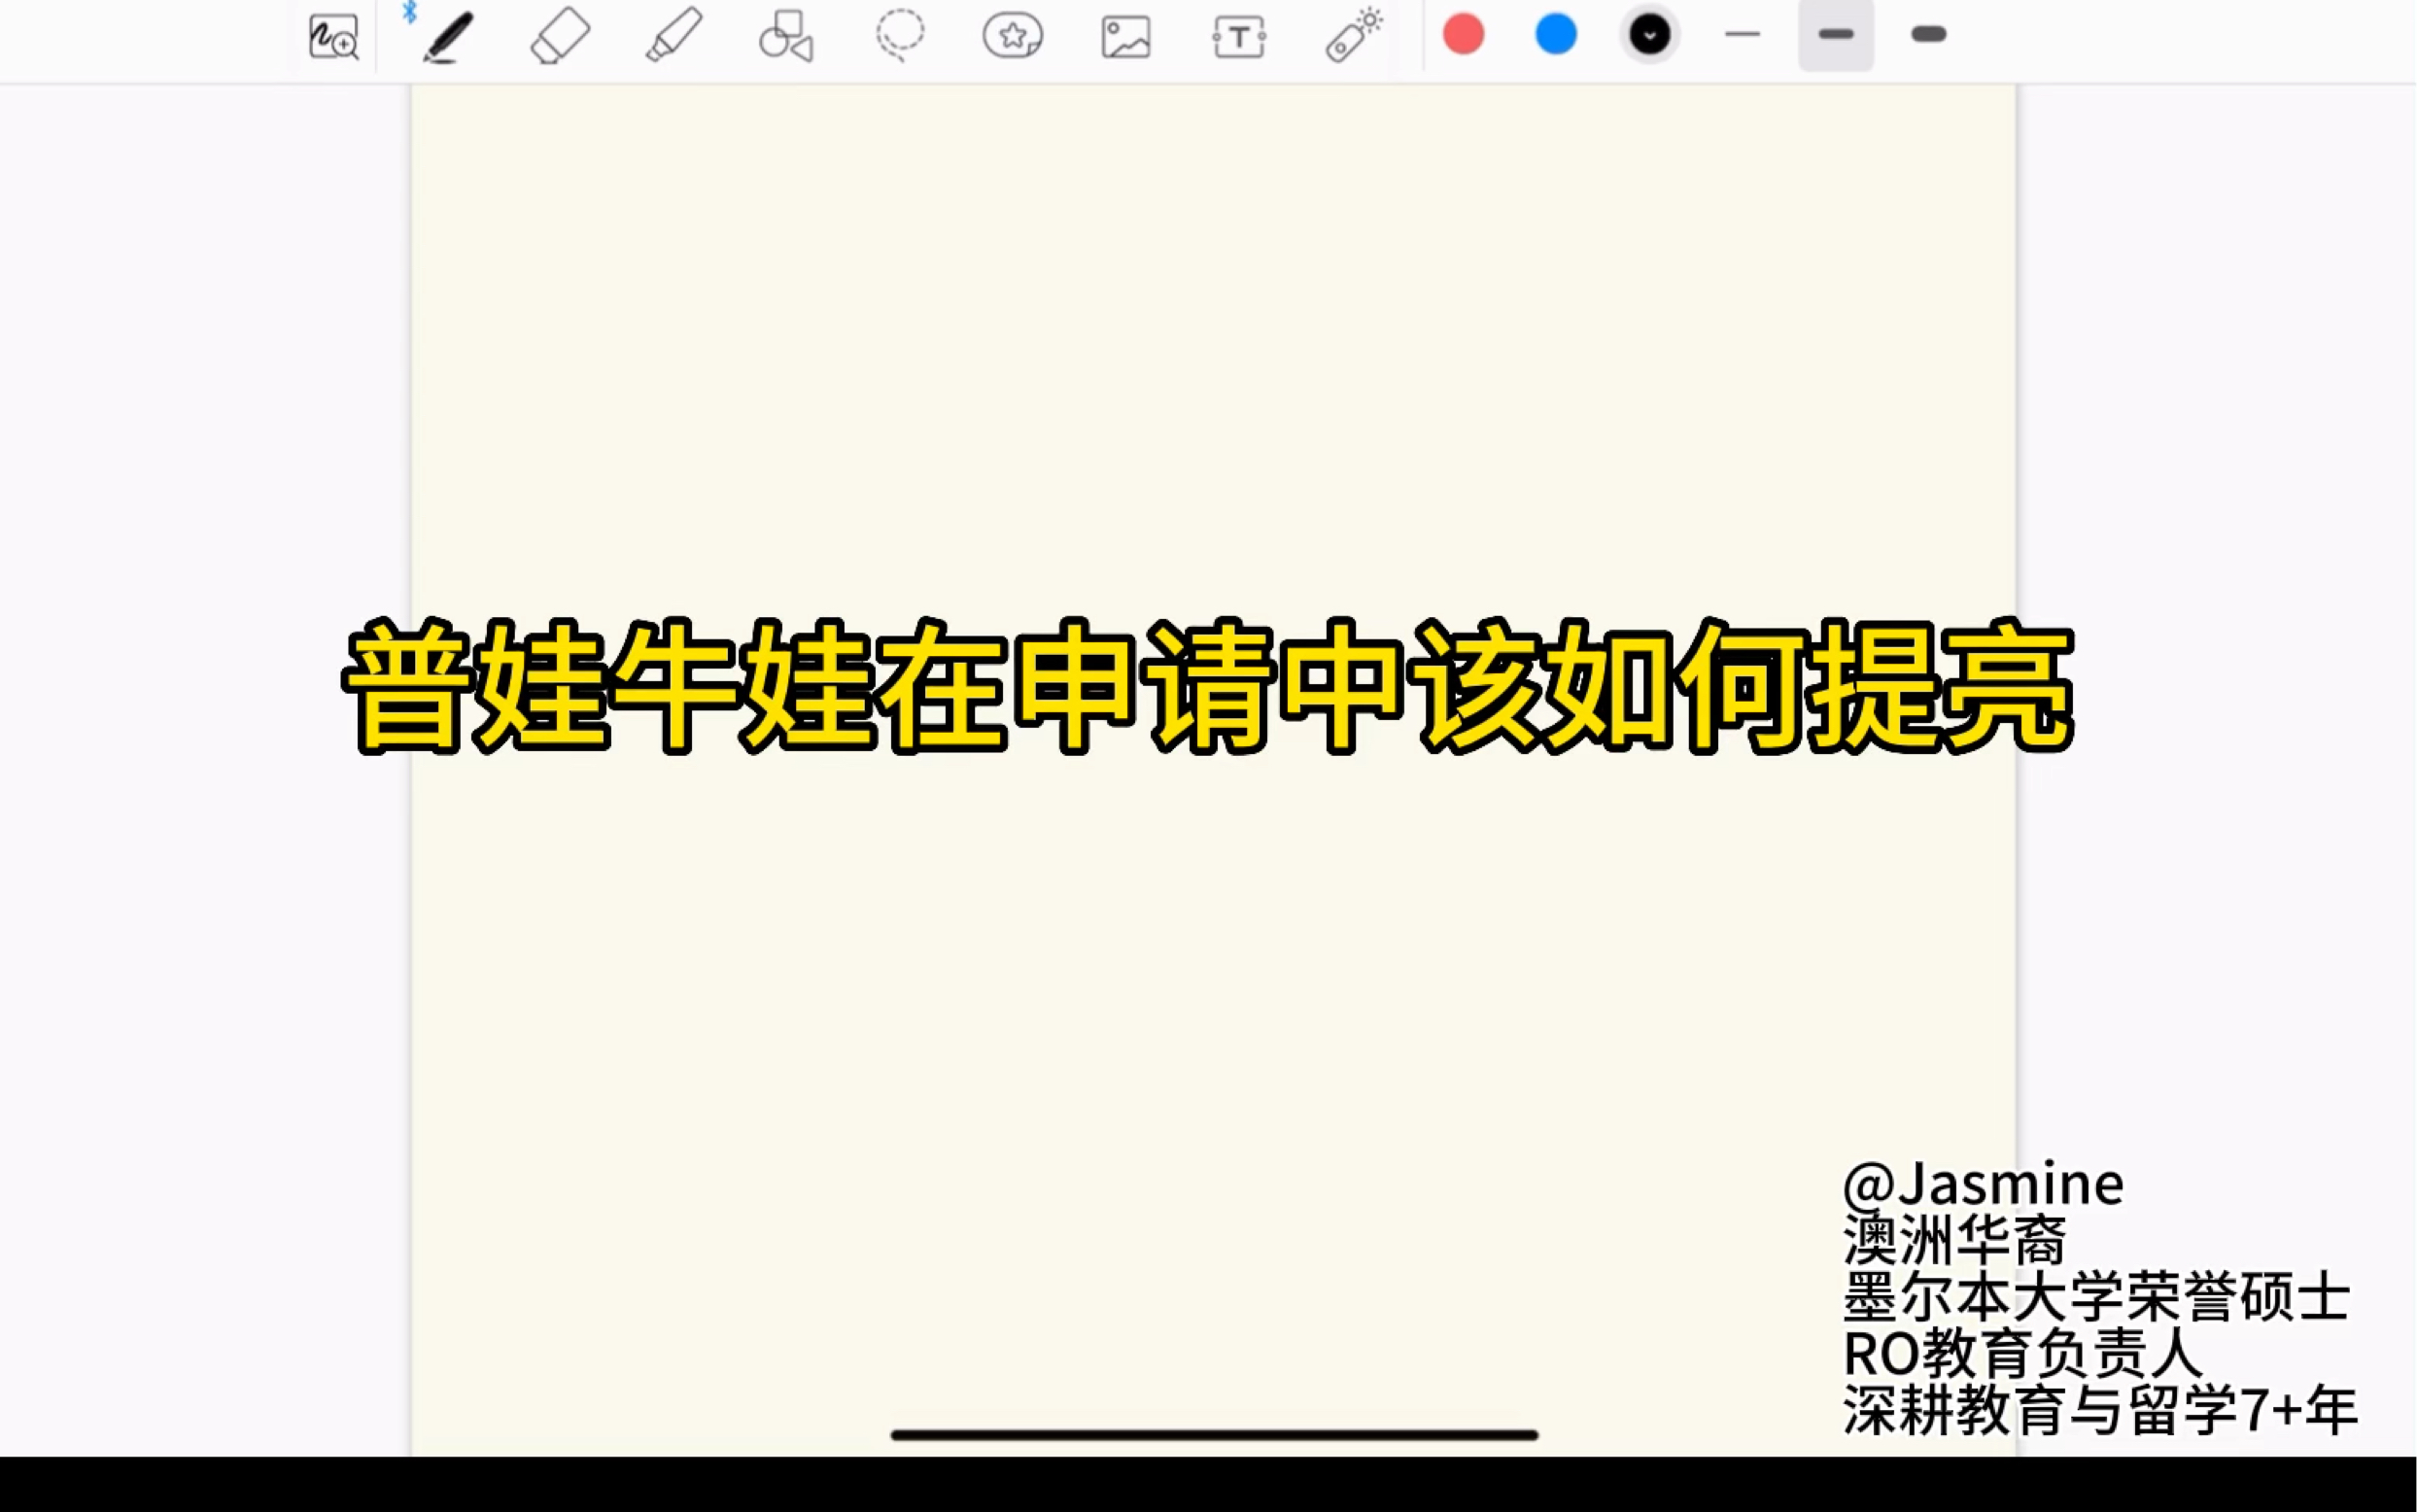Select the Eraser tool
Viewport: 2417px width, 1512px height.
(560, 37)
